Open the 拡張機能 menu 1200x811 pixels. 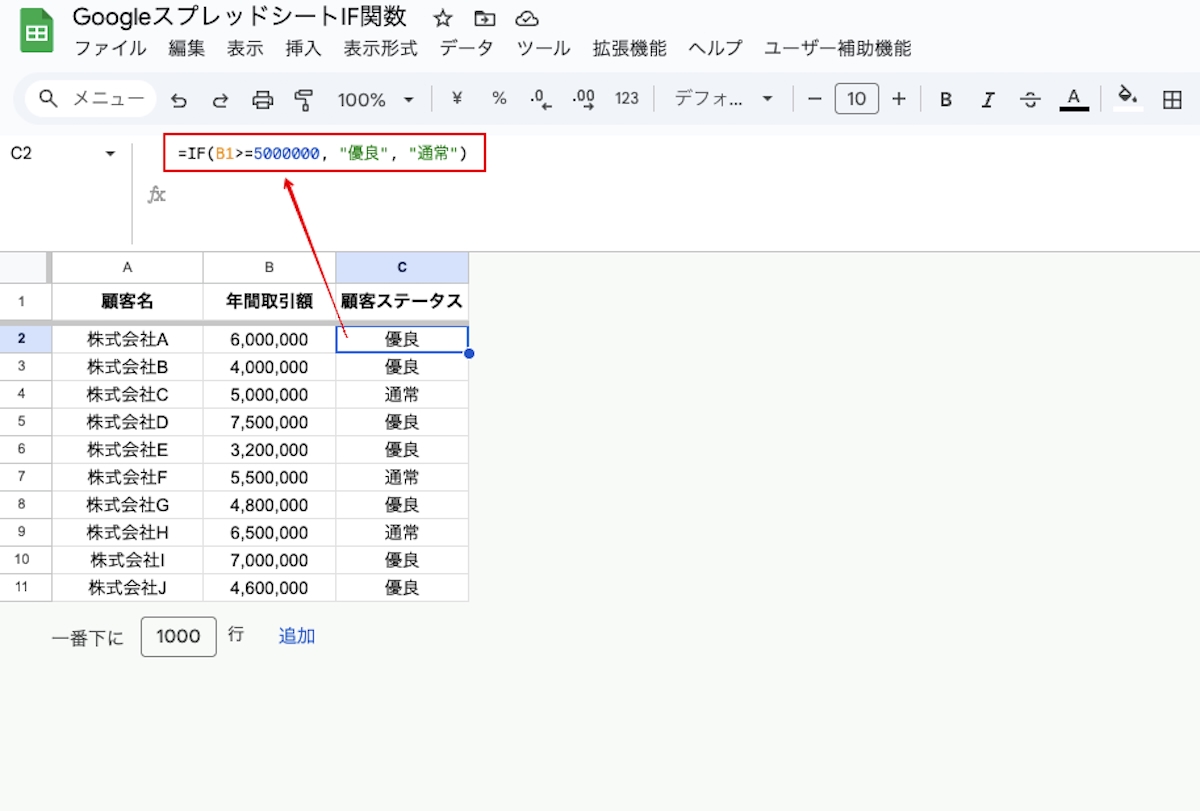(629, 48)
